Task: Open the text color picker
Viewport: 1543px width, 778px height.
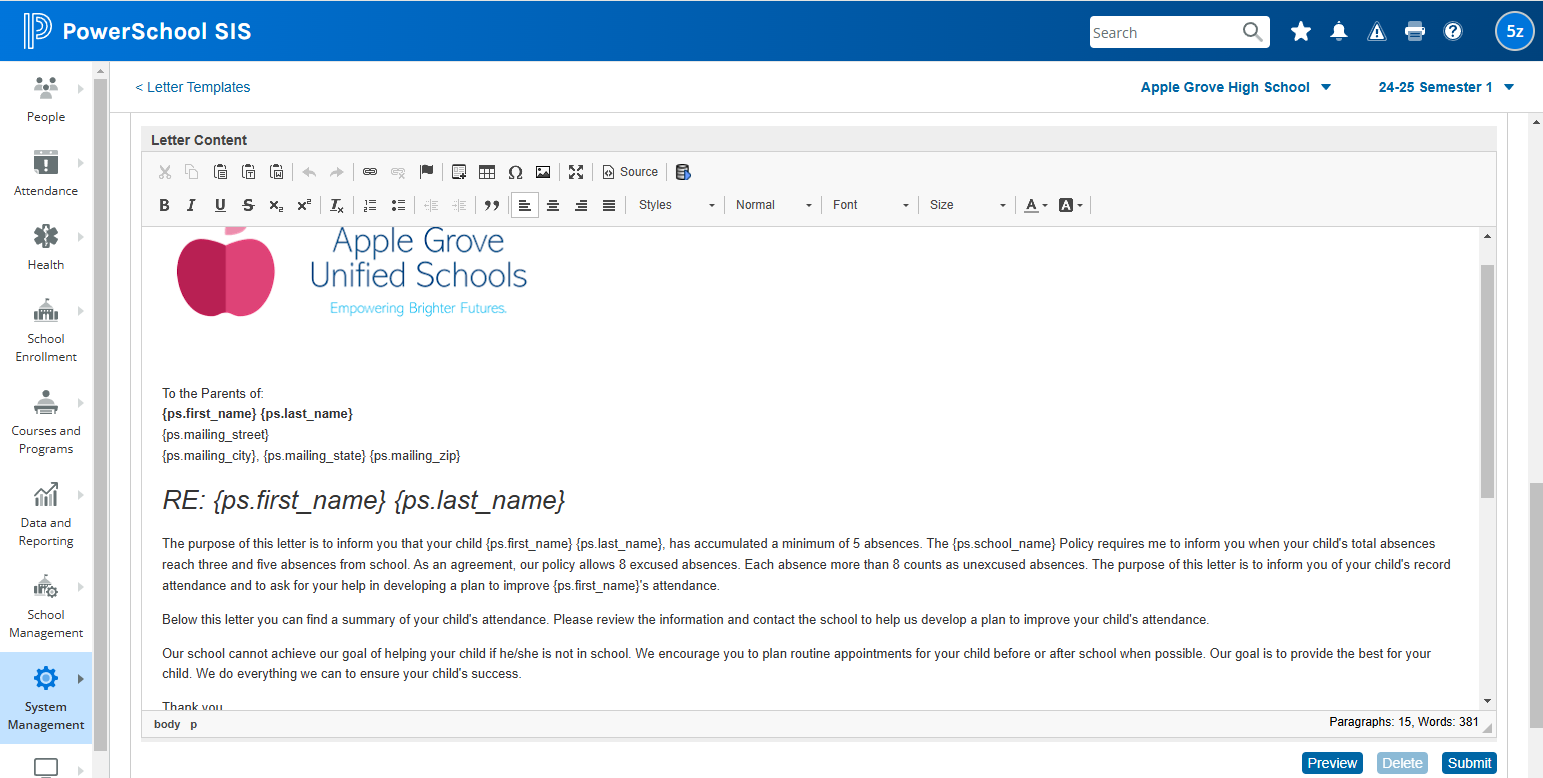Action: (1036, 205)
